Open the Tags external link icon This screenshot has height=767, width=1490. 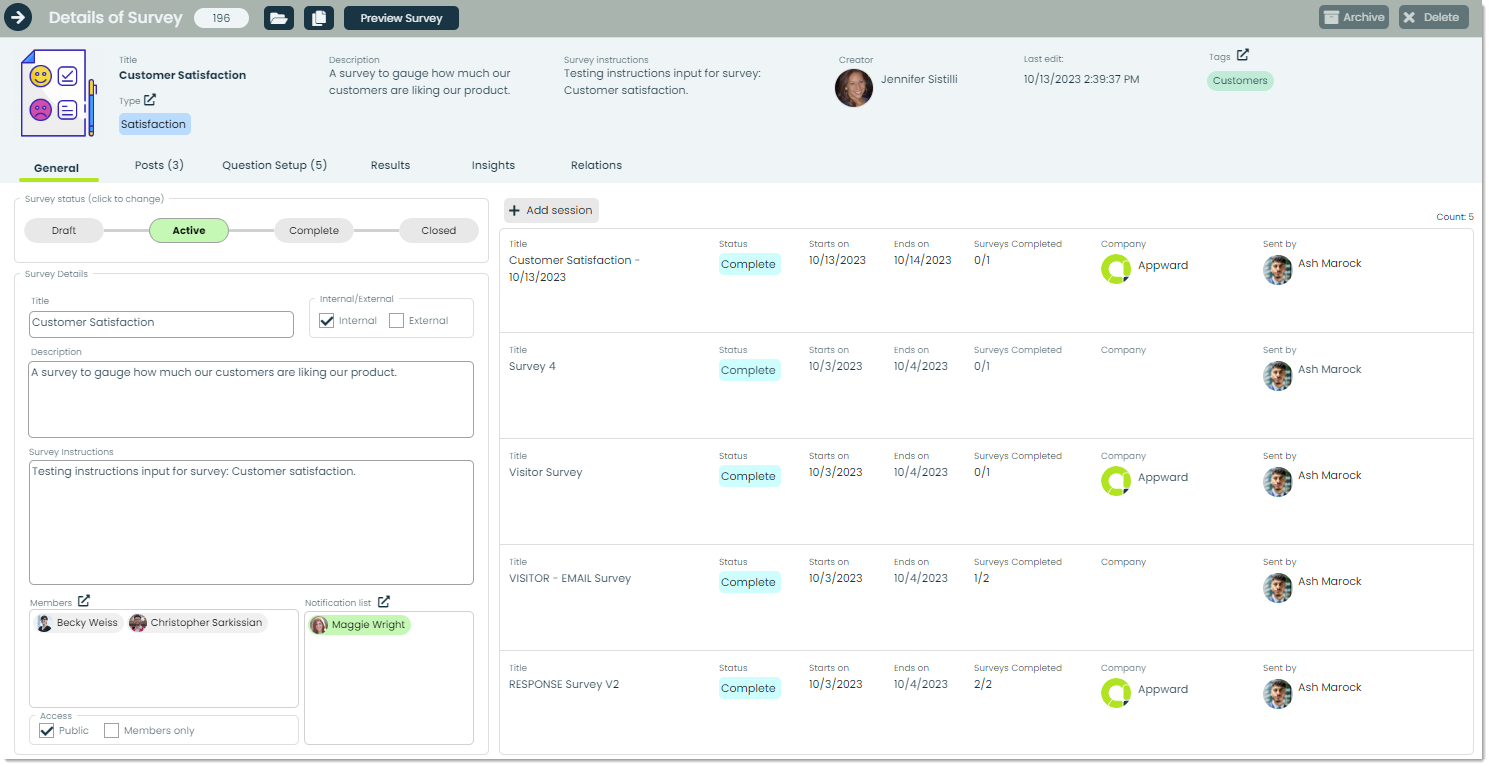point(1242,56)
